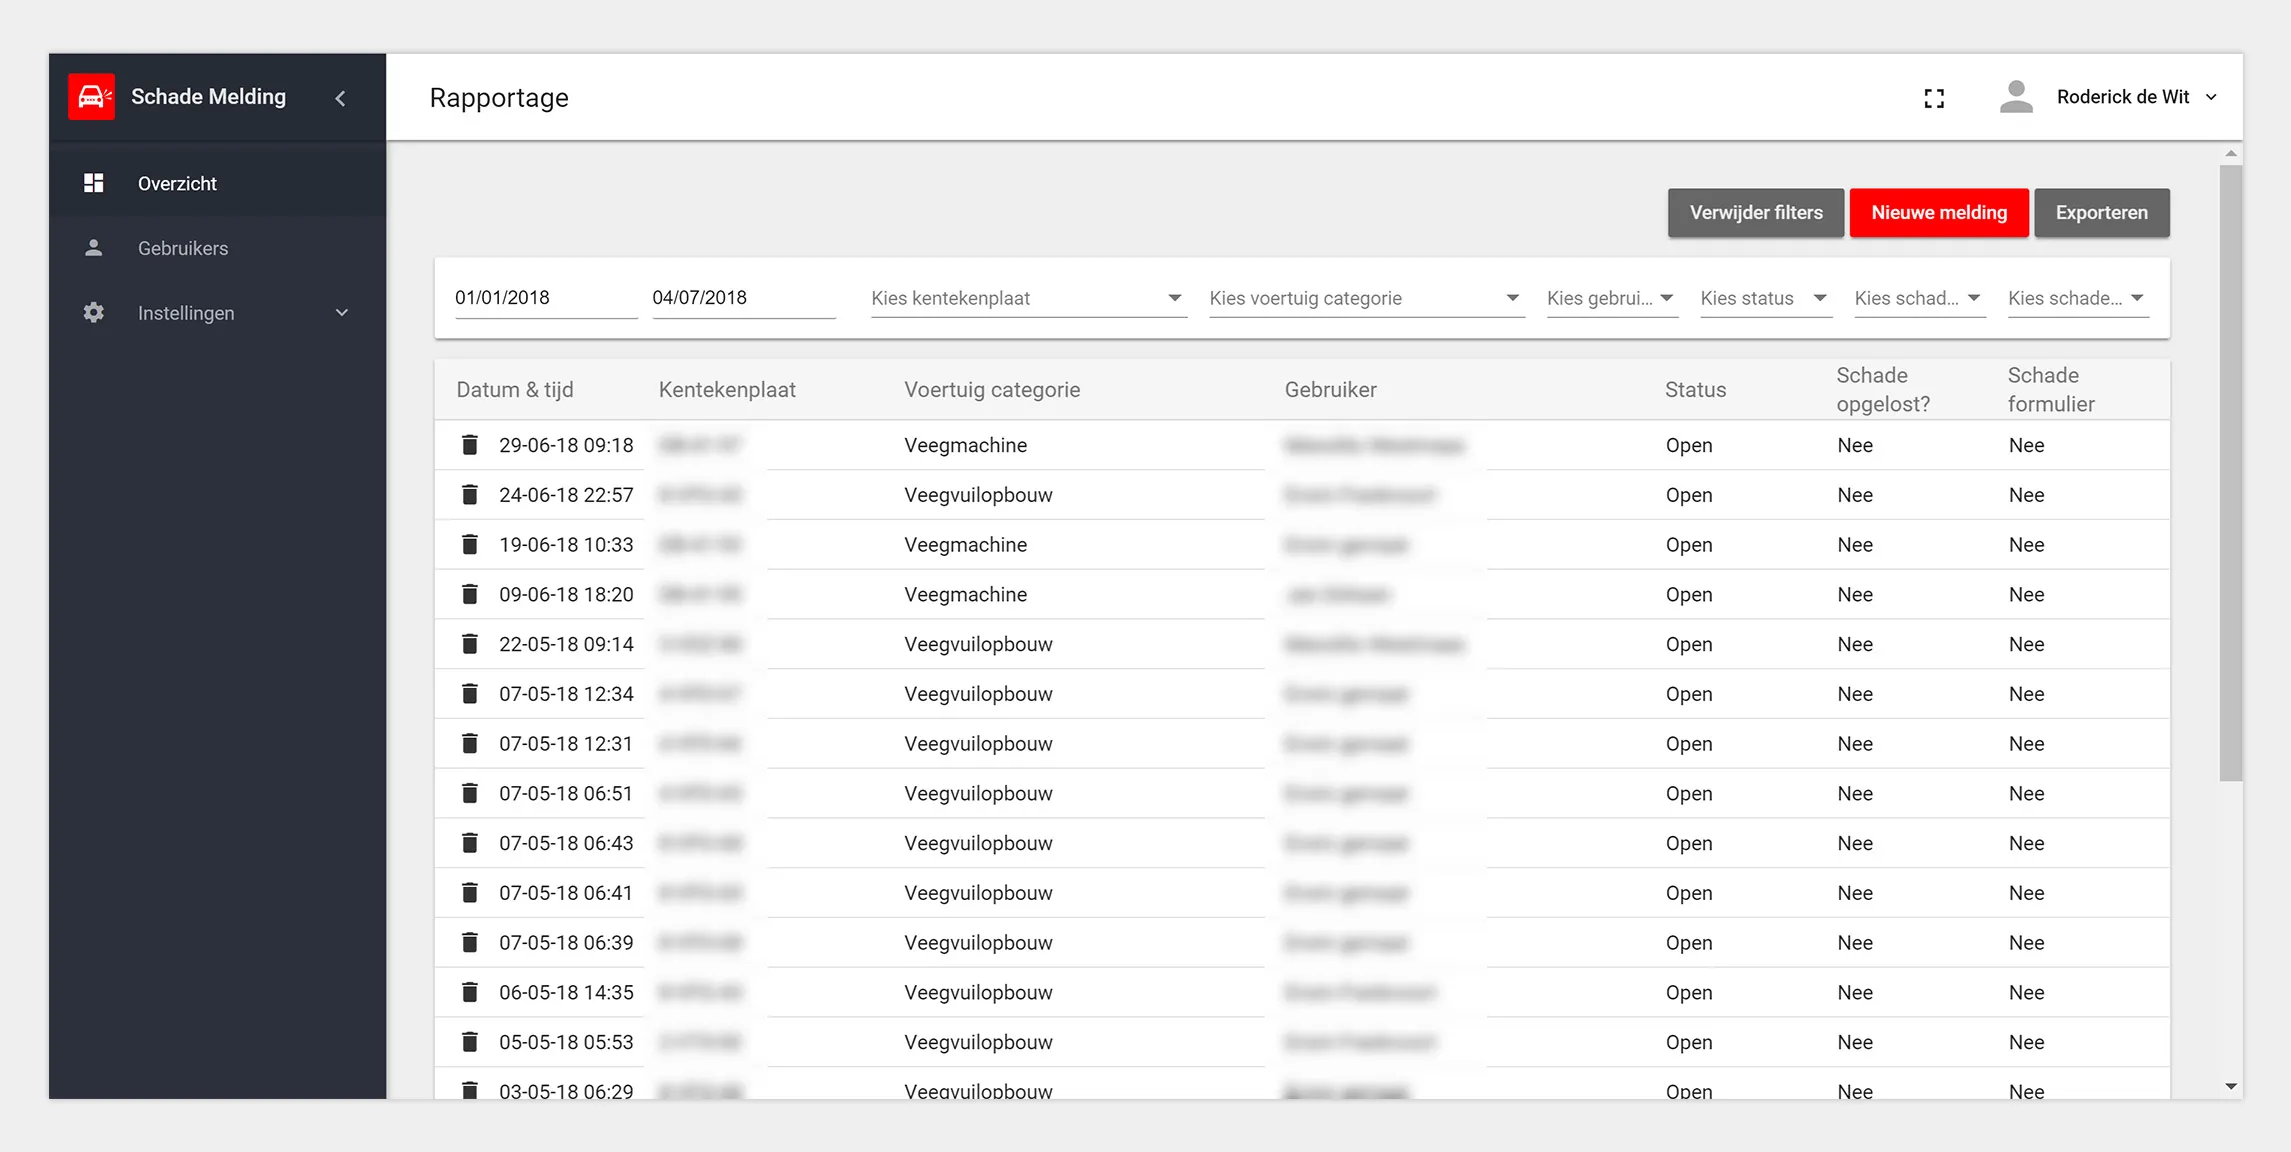Click the Verwijder filters button
This screenshot has width=2291, height=1152.
[x=1755, y=213]
